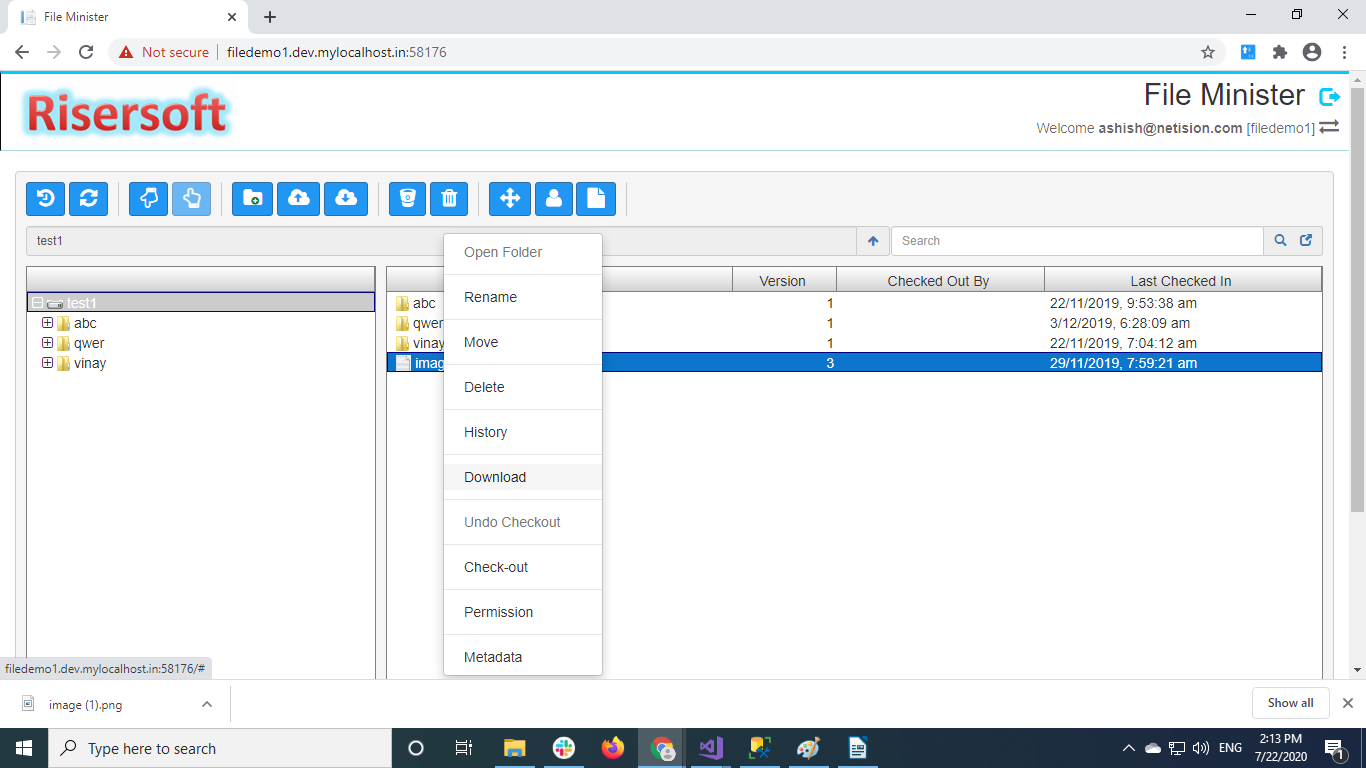Select Check-out in the context menu
1366x768 pixels.
point(496,567)
